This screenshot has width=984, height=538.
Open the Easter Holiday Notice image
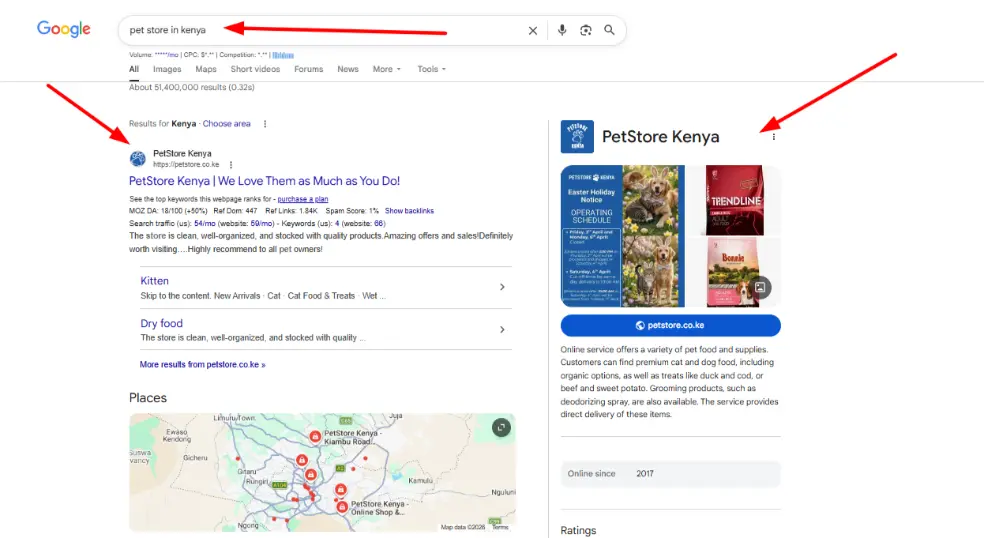tap(623, 236)
